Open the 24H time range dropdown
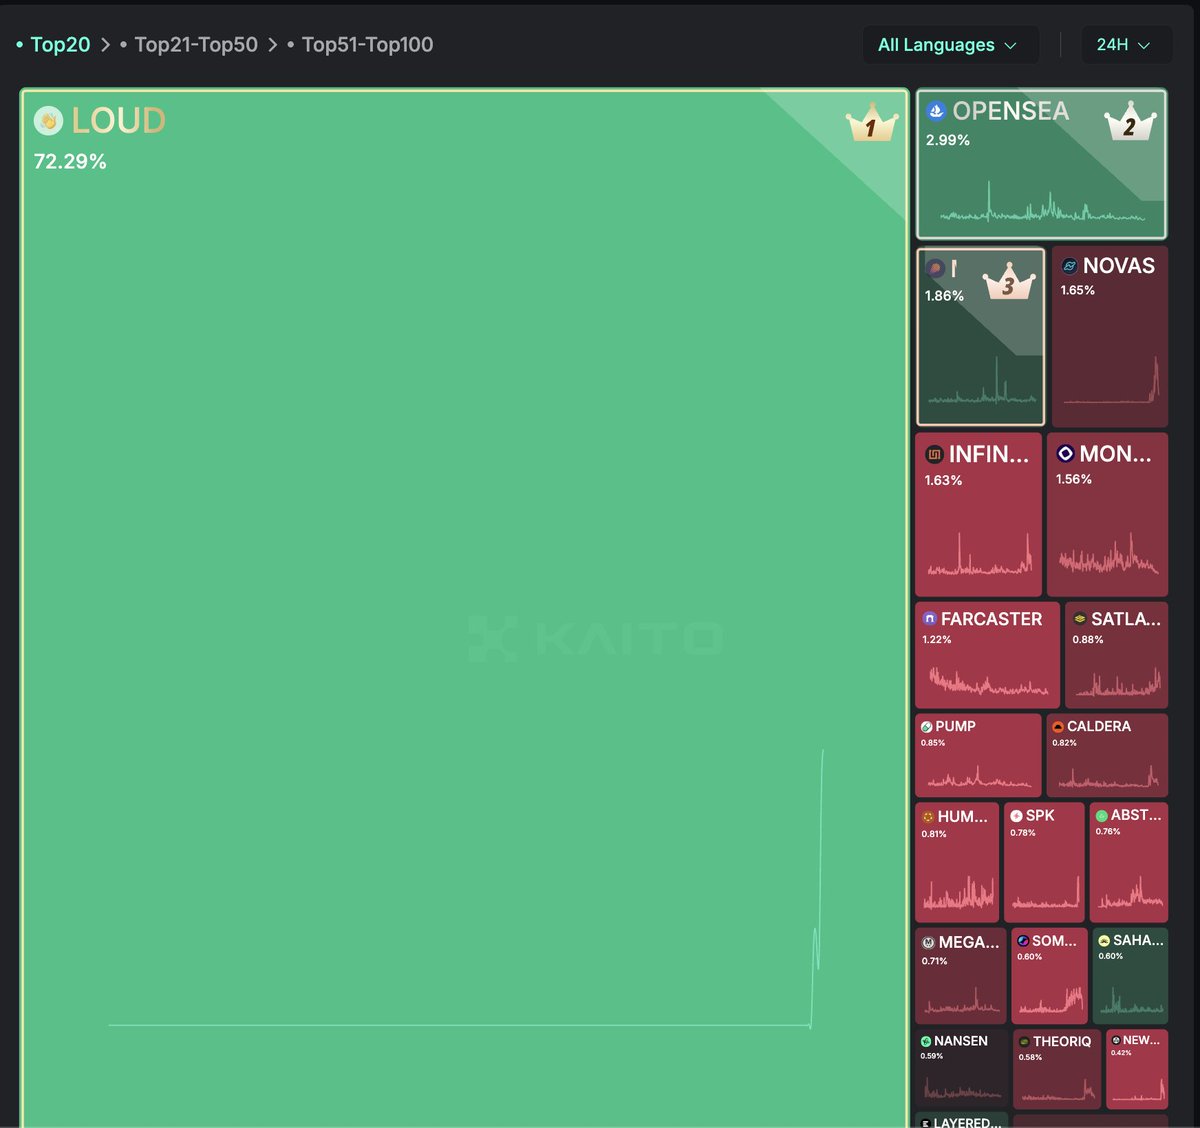Screen dimensions: 1200x1128 coord(1126,45)
